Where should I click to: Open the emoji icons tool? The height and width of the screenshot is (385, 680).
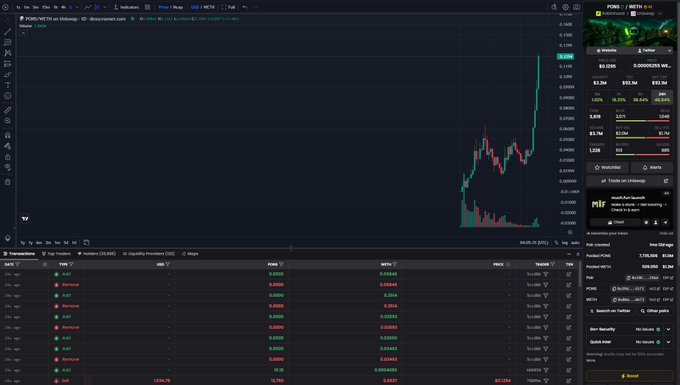tap(7, 96)
